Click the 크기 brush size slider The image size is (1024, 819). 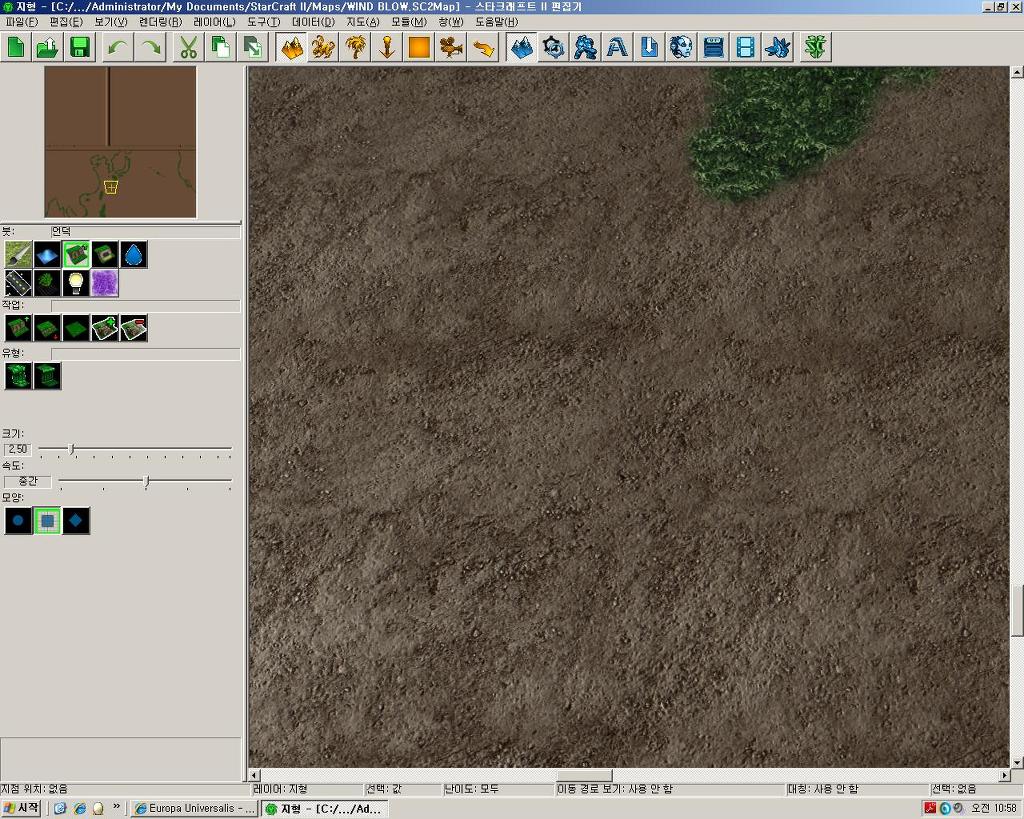[x=135, y=449]
